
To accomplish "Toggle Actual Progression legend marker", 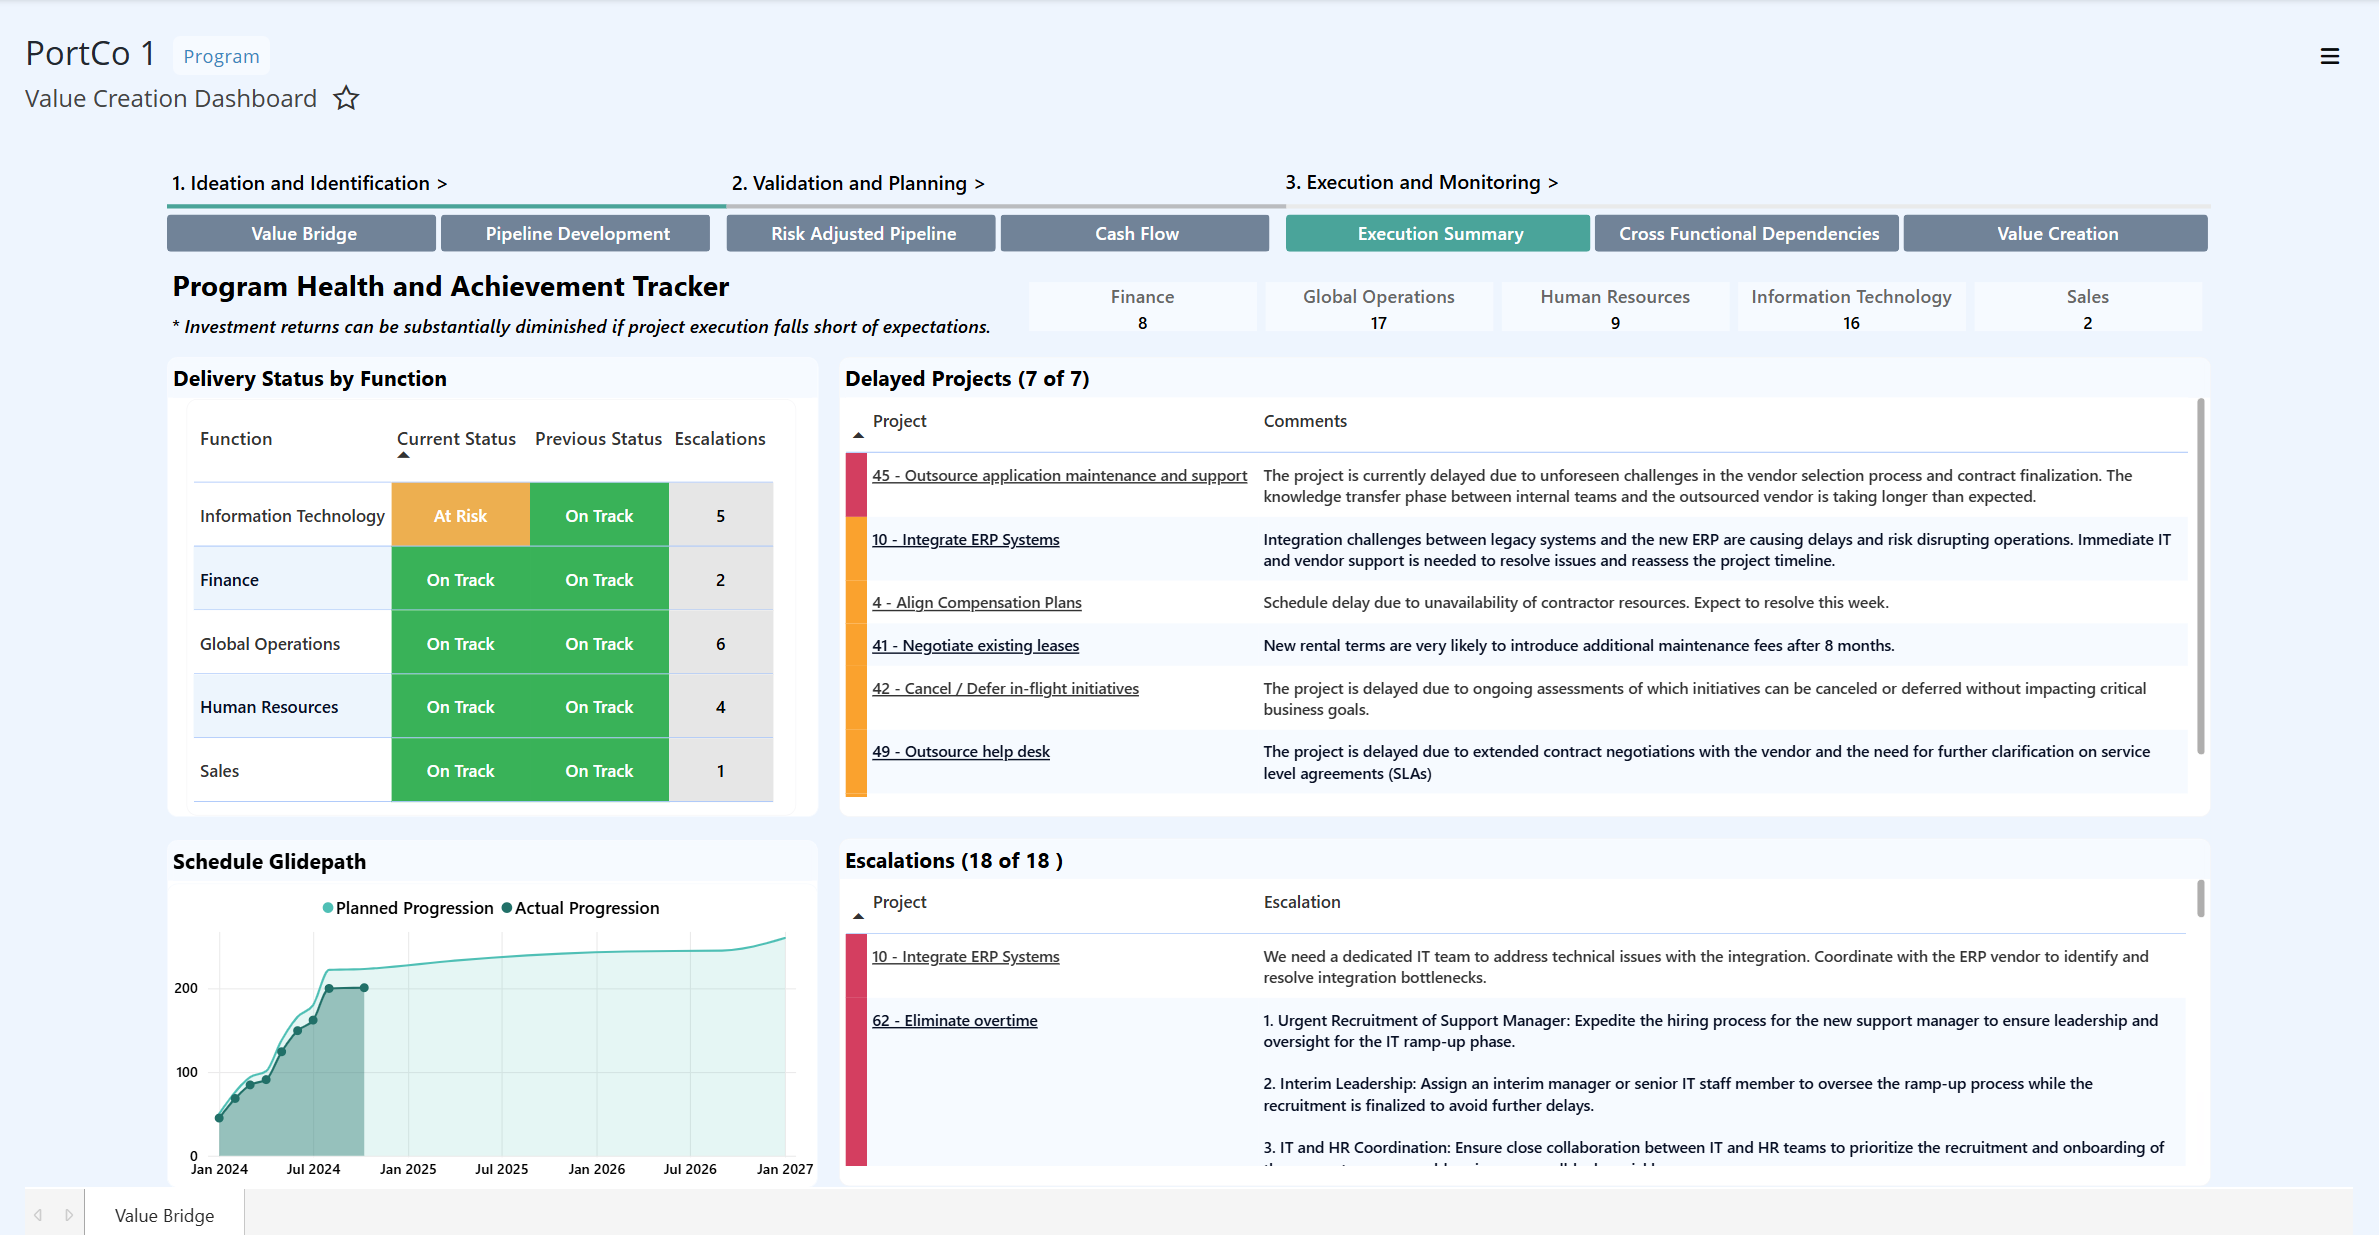I will [507, 908].
